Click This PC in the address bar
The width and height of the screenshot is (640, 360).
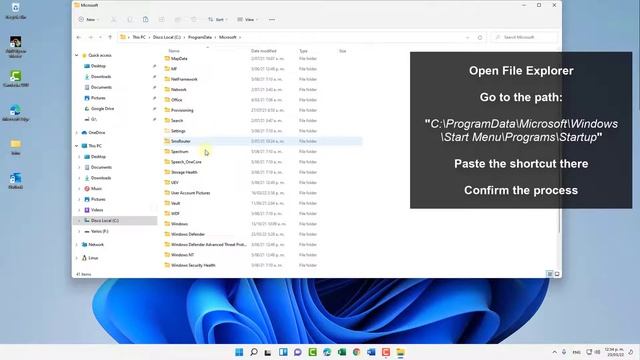(x=139, y=37)
